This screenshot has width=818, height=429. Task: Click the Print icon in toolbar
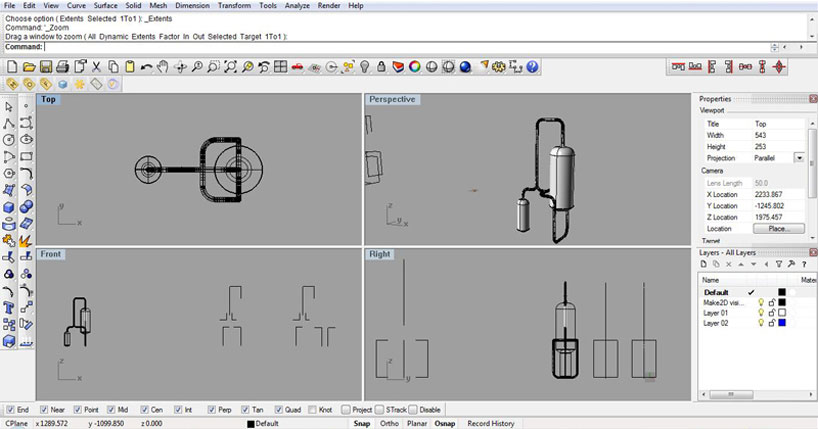click(x=62, y=67)
